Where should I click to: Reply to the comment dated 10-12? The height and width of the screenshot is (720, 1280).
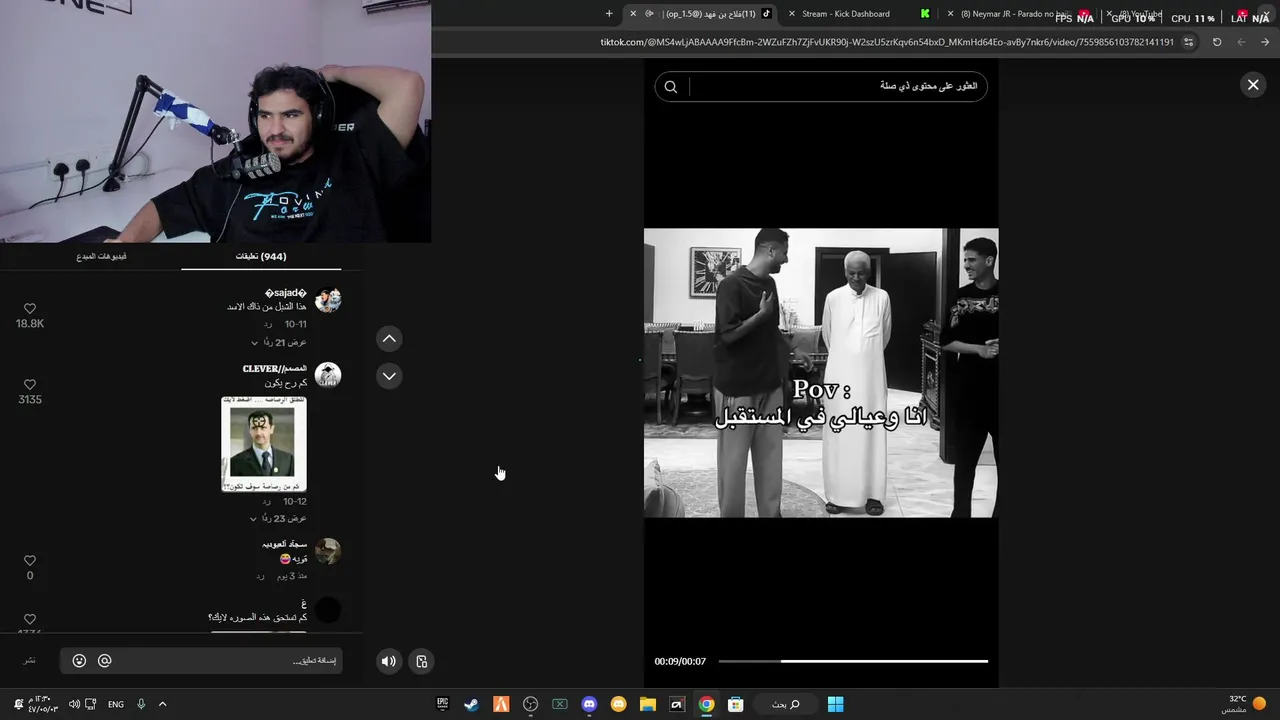click(267, 501)
